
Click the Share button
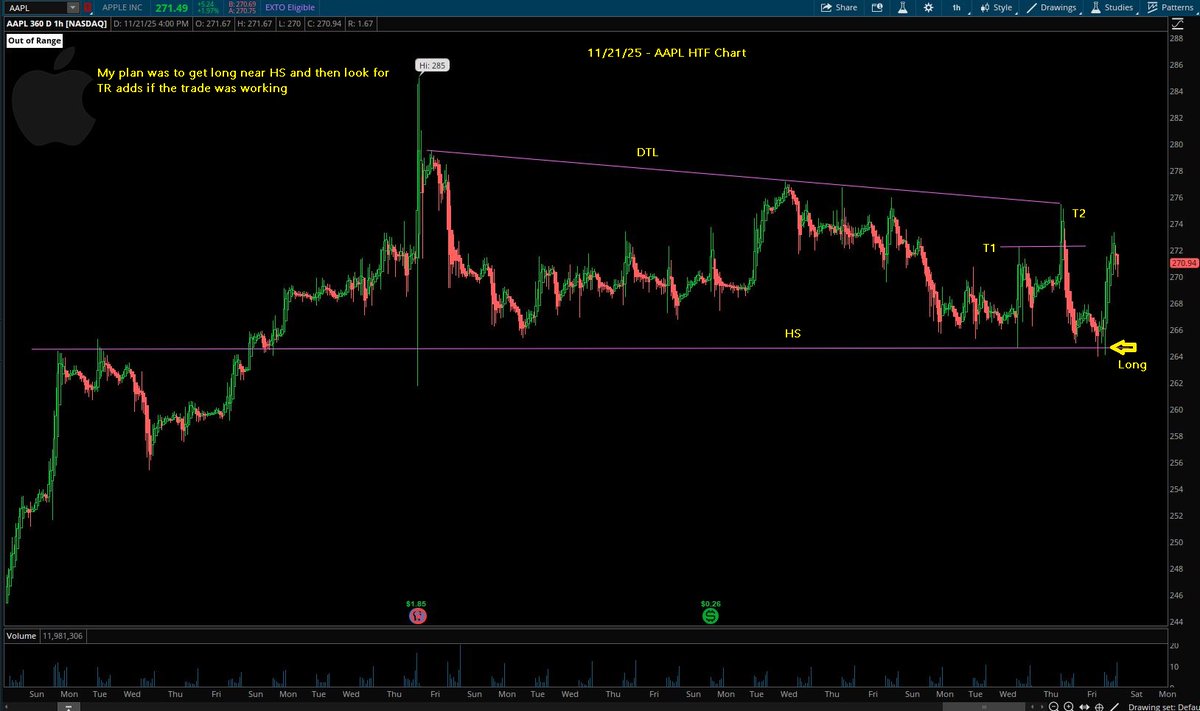click(838, 7)
